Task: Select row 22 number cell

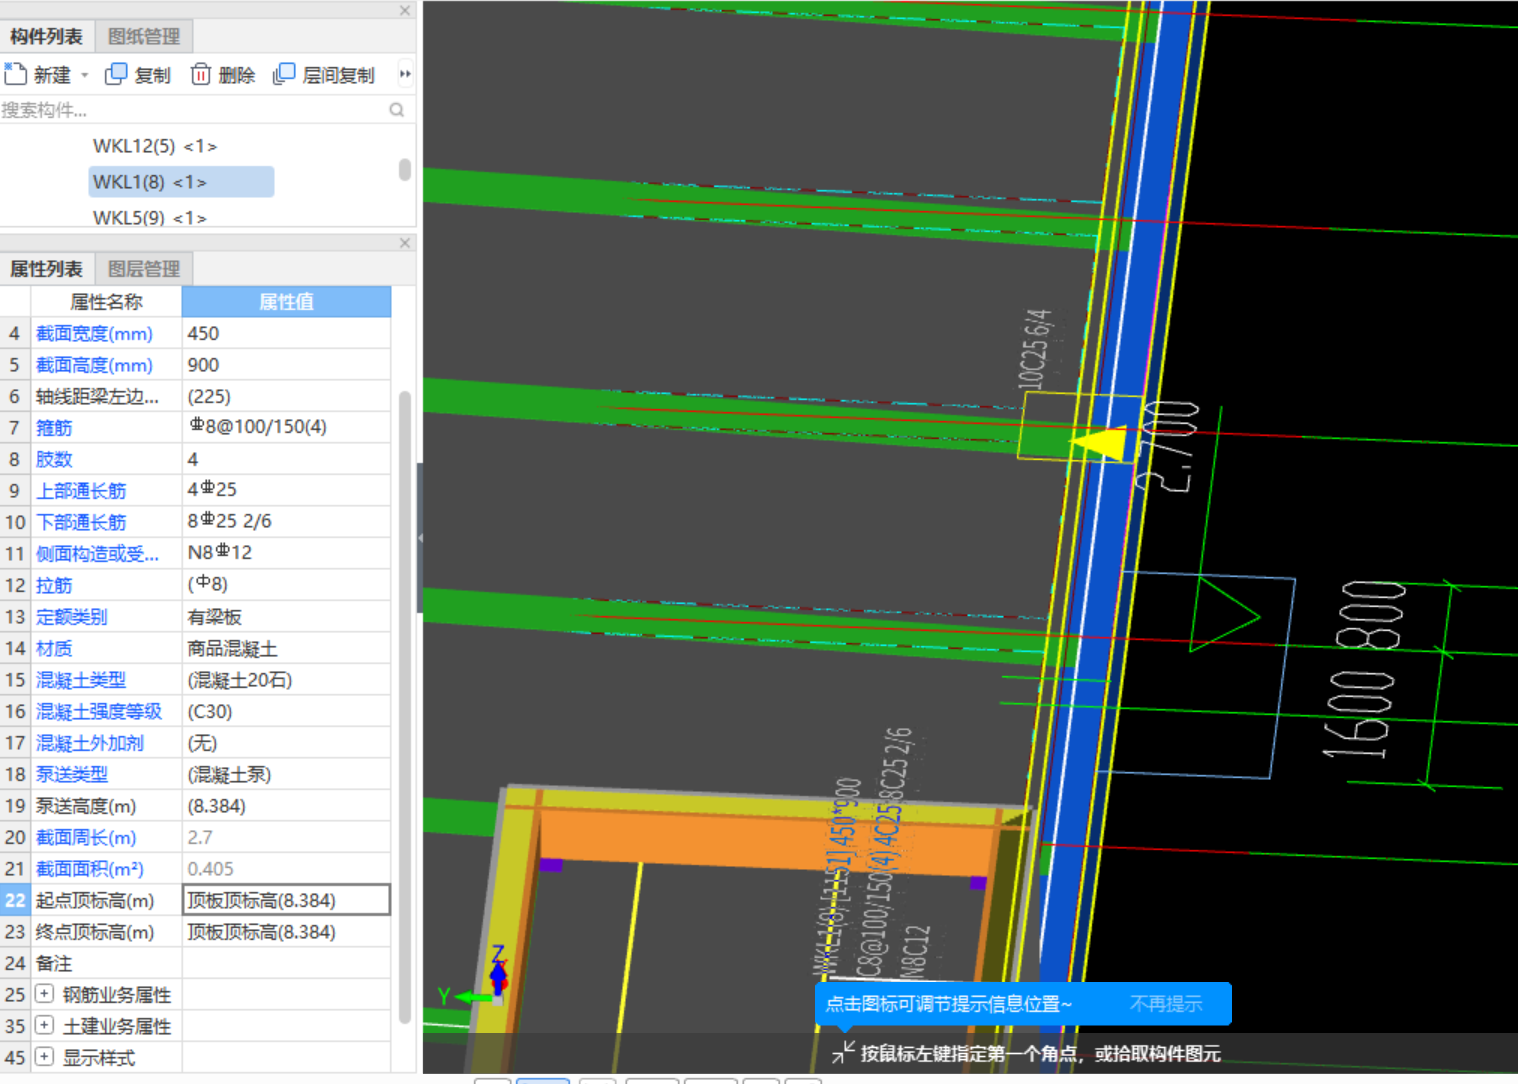Action: [x=15, y=900]
